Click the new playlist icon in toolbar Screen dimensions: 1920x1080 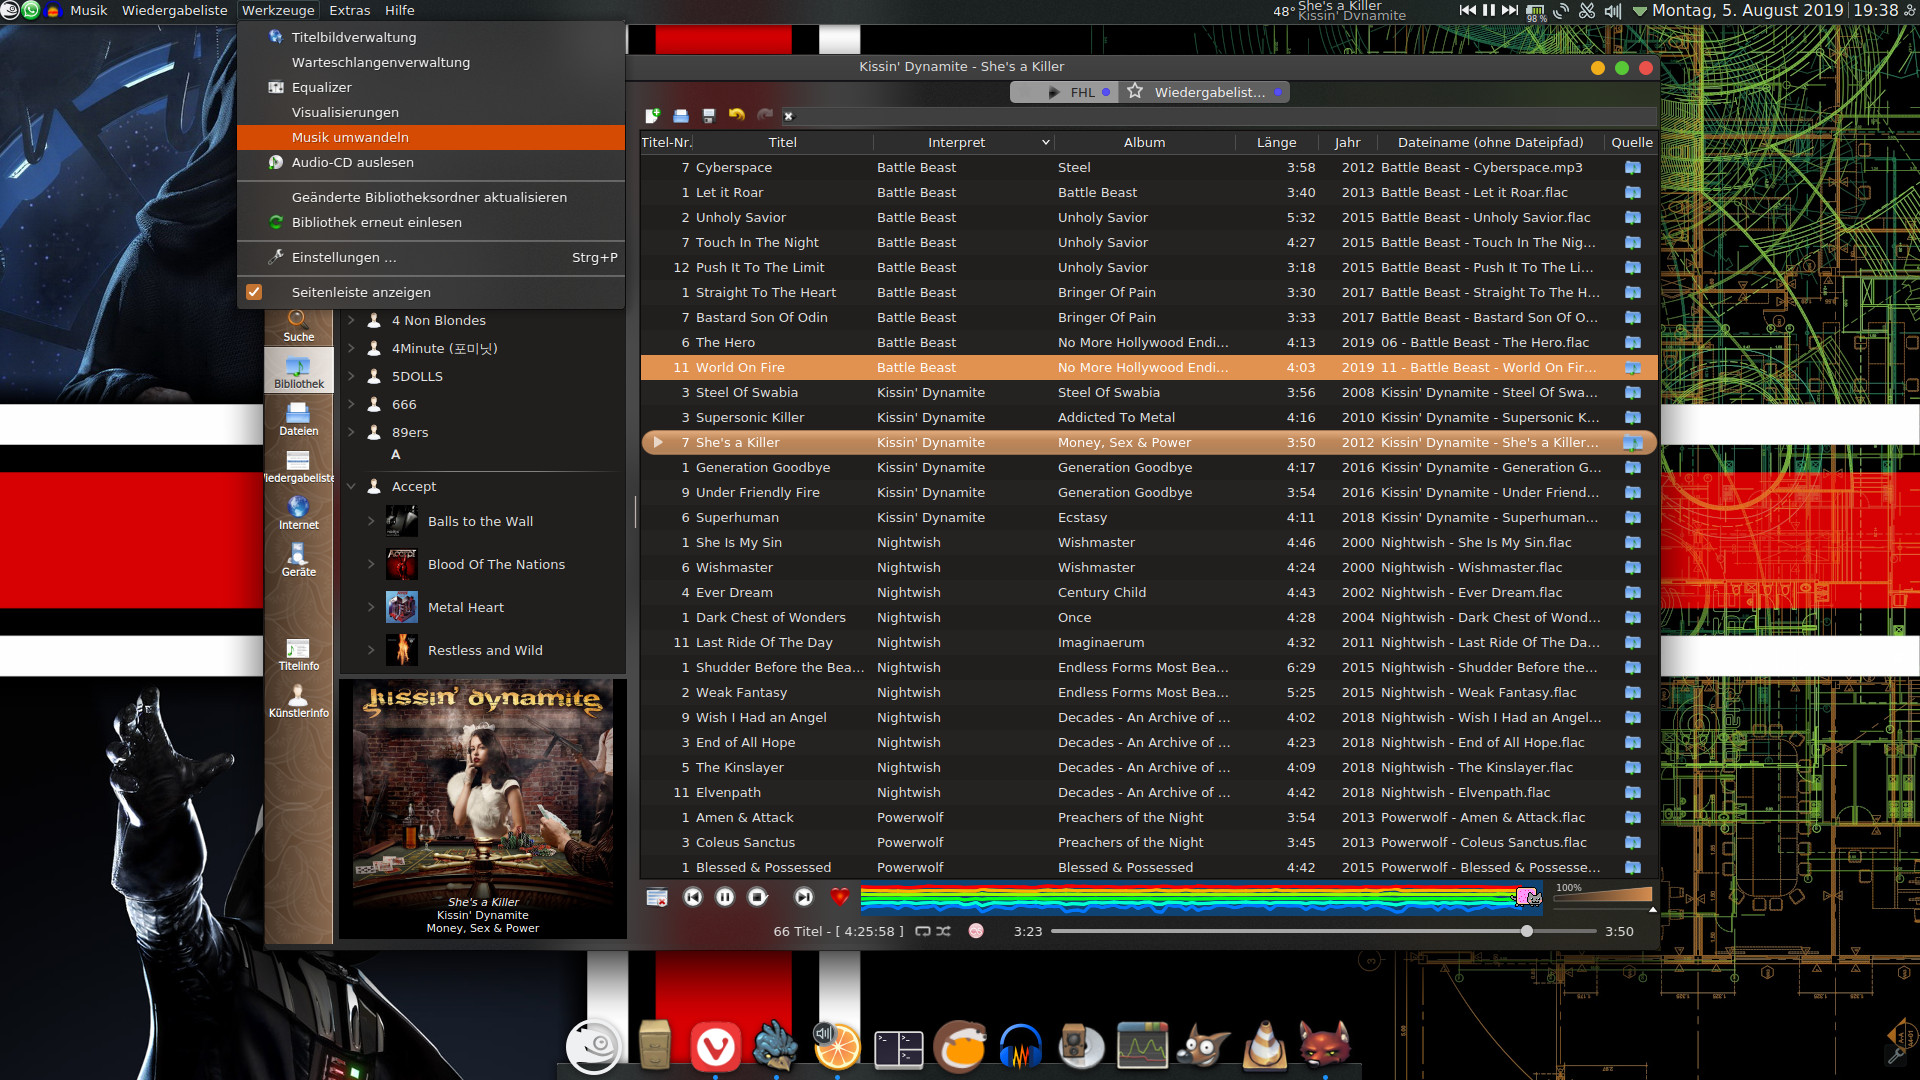(x=653, y=116)
